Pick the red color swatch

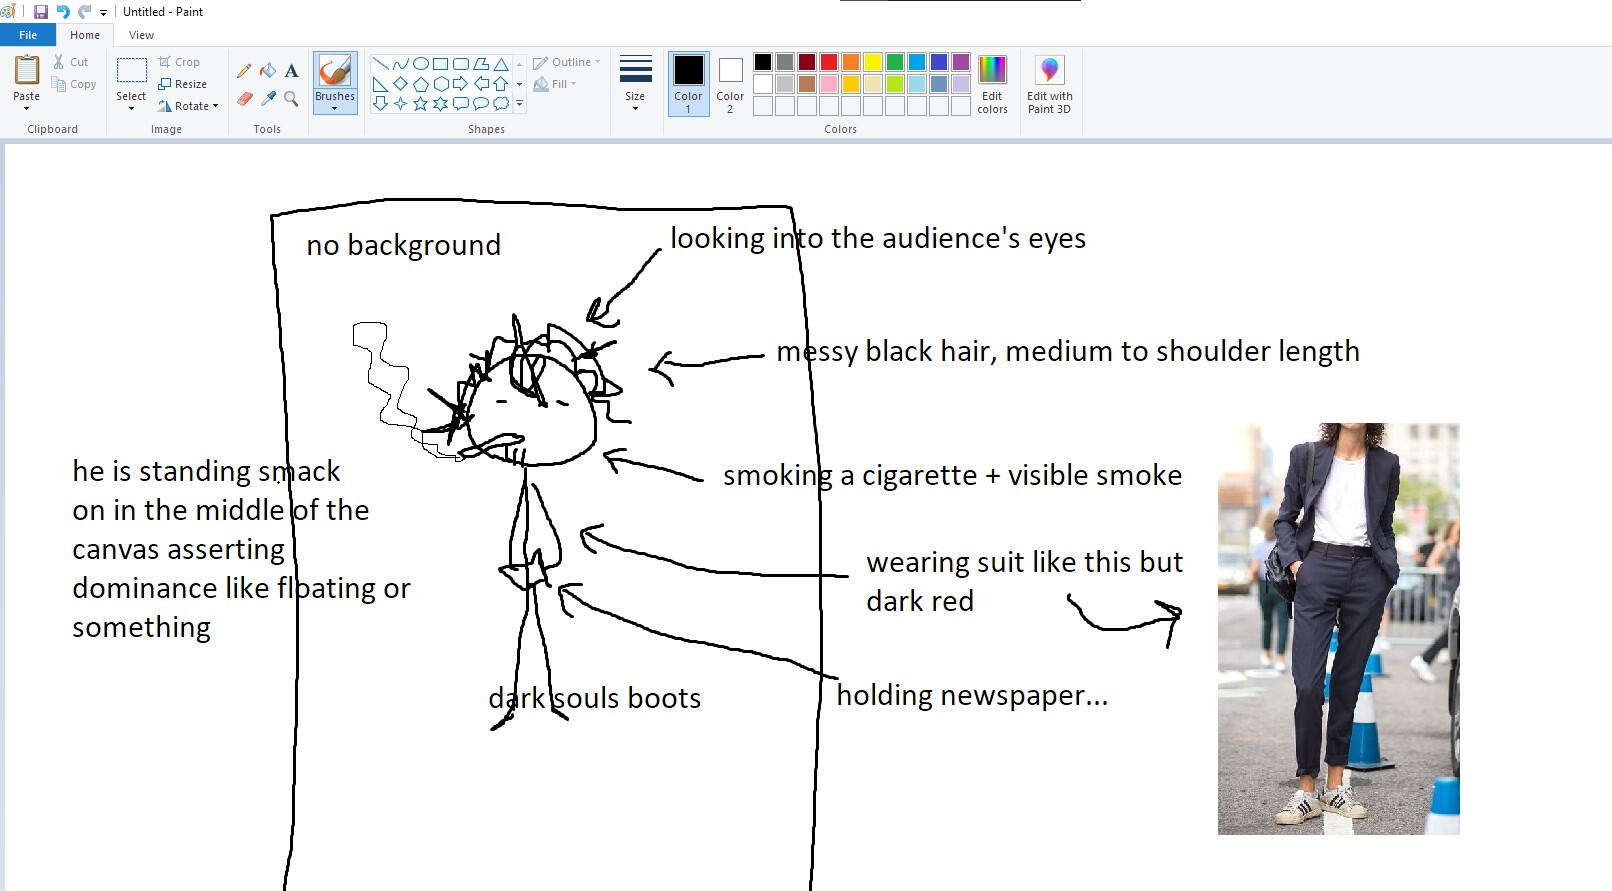pyautogui.click(x=829, y=62)
